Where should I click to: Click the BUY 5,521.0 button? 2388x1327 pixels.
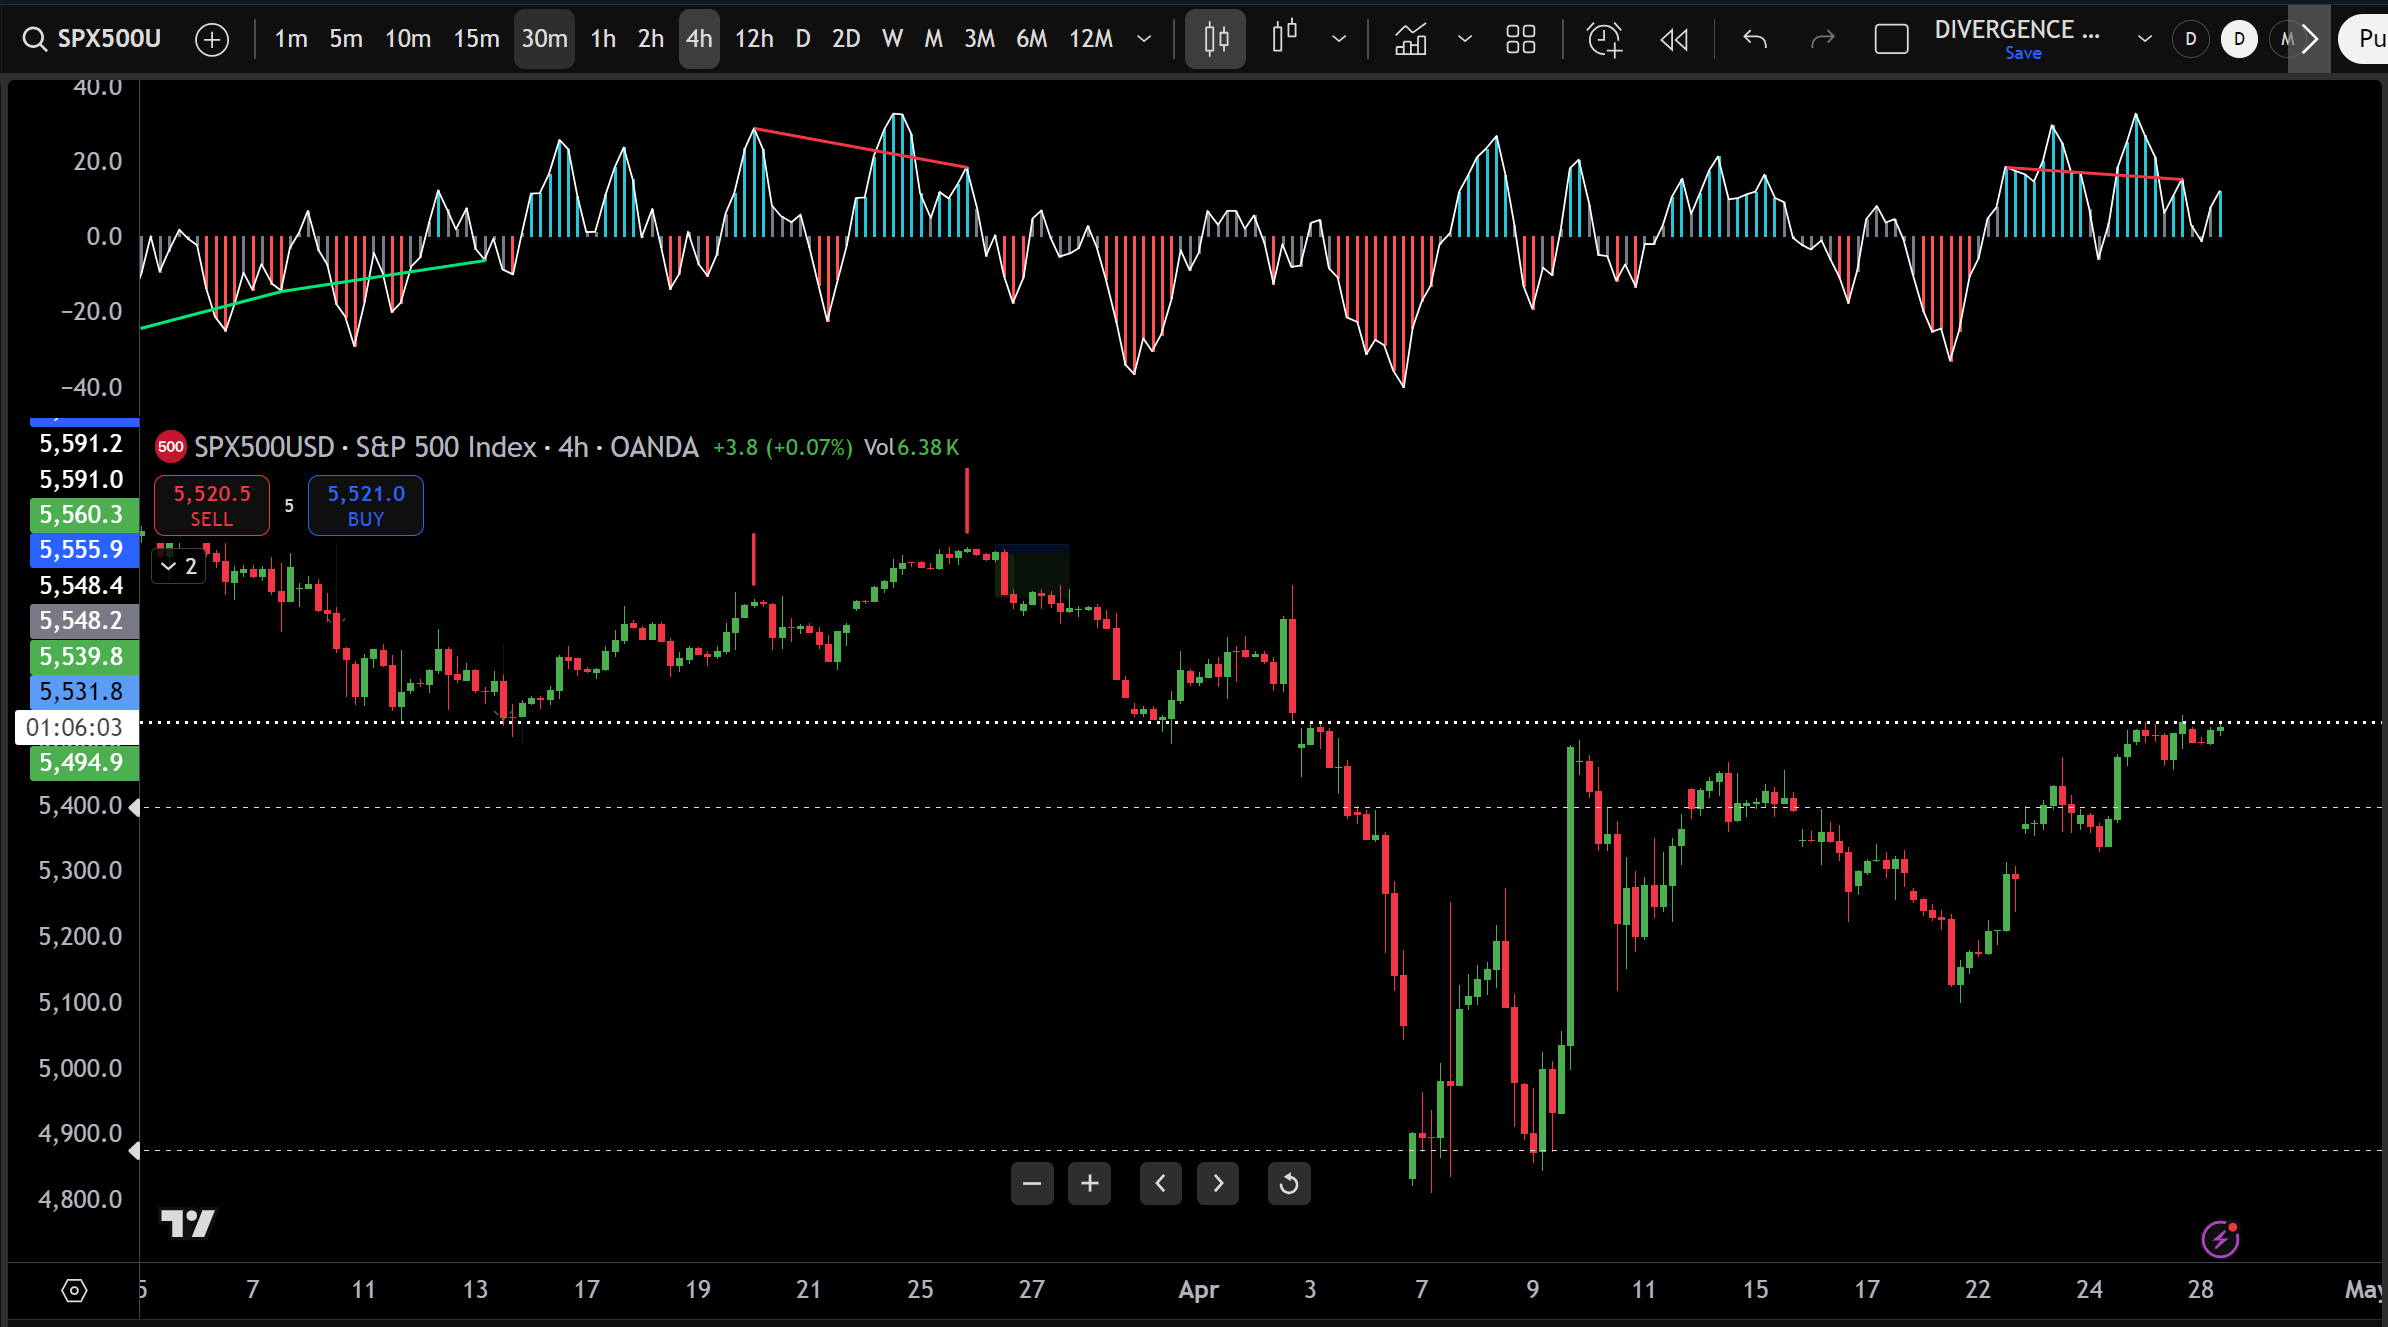coord(366,506)
